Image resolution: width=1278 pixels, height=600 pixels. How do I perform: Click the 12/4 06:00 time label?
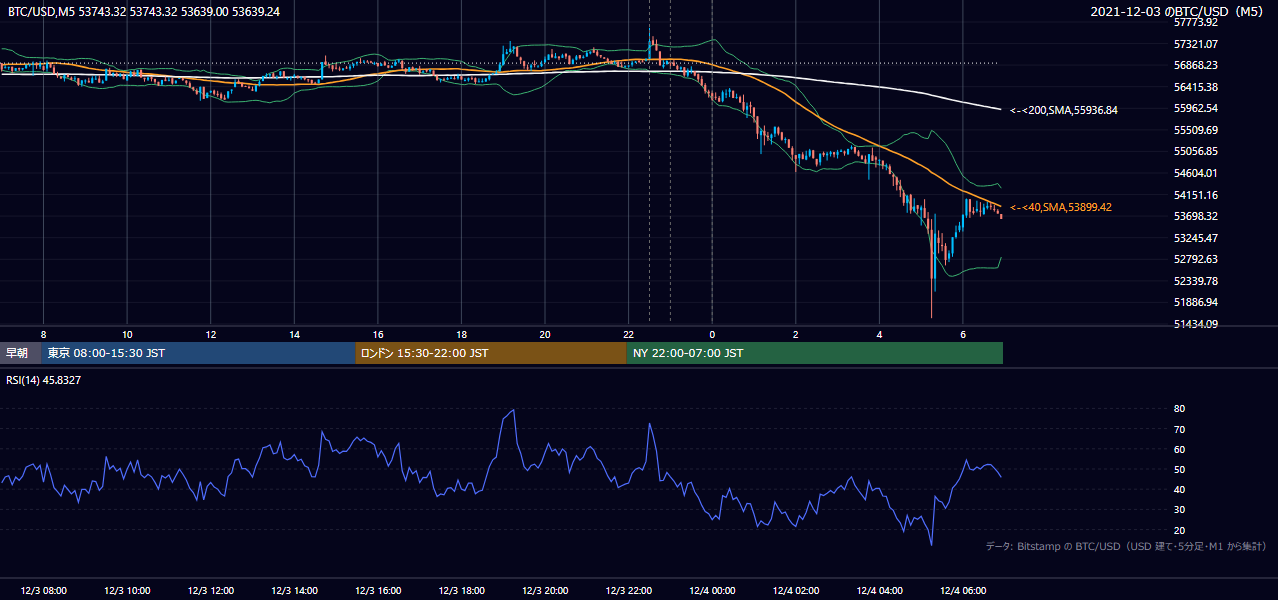(963, 591)
